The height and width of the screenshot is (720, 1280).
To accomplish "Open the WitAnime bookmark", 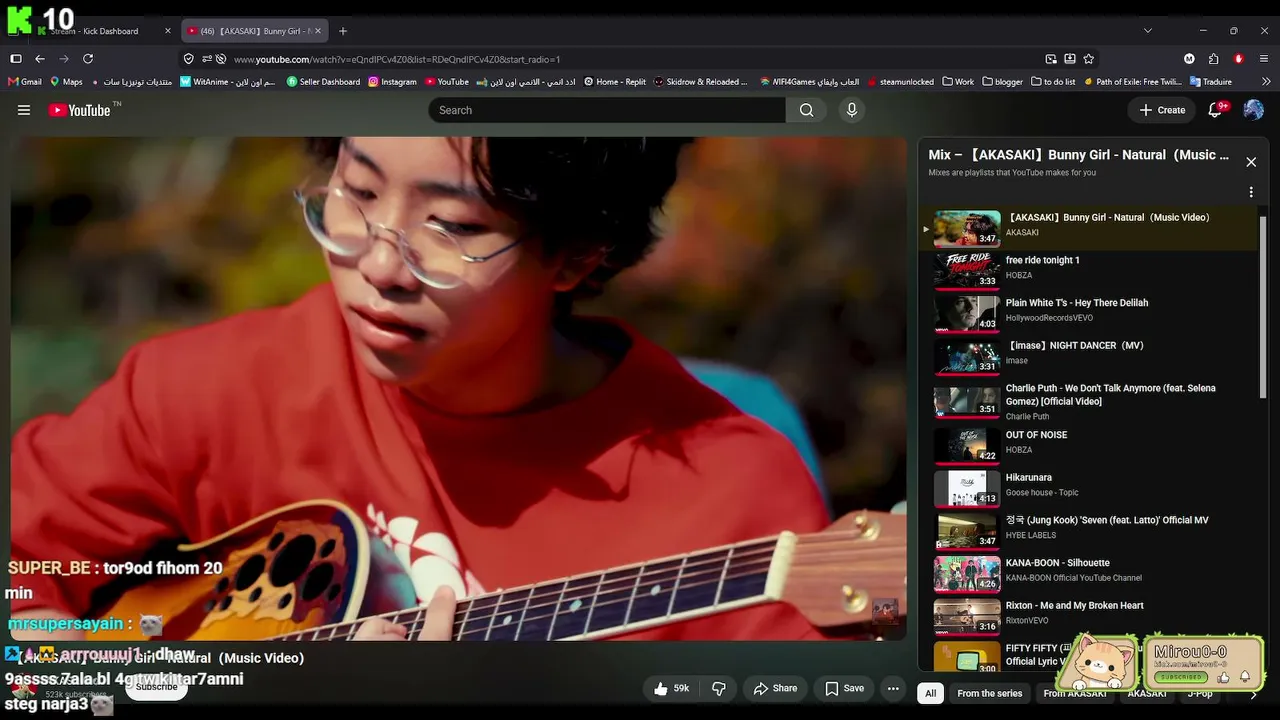I will coord(228,82).
